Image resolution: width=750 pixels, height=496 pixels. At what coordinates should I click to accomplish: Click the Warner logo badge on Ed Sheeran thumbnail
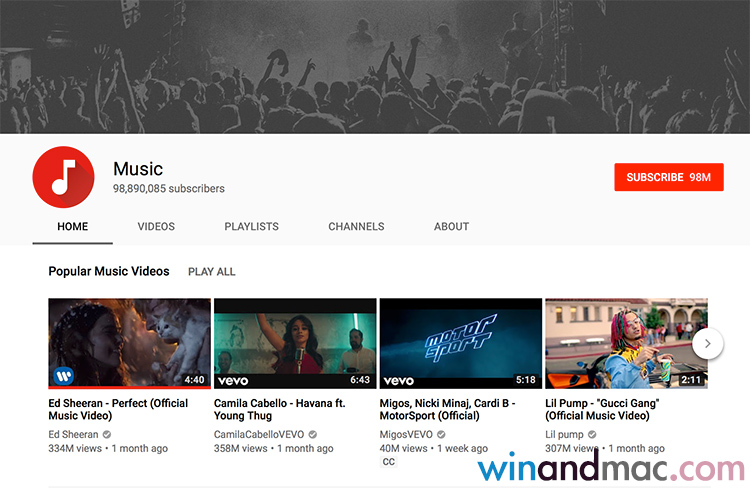click(63, 376)
